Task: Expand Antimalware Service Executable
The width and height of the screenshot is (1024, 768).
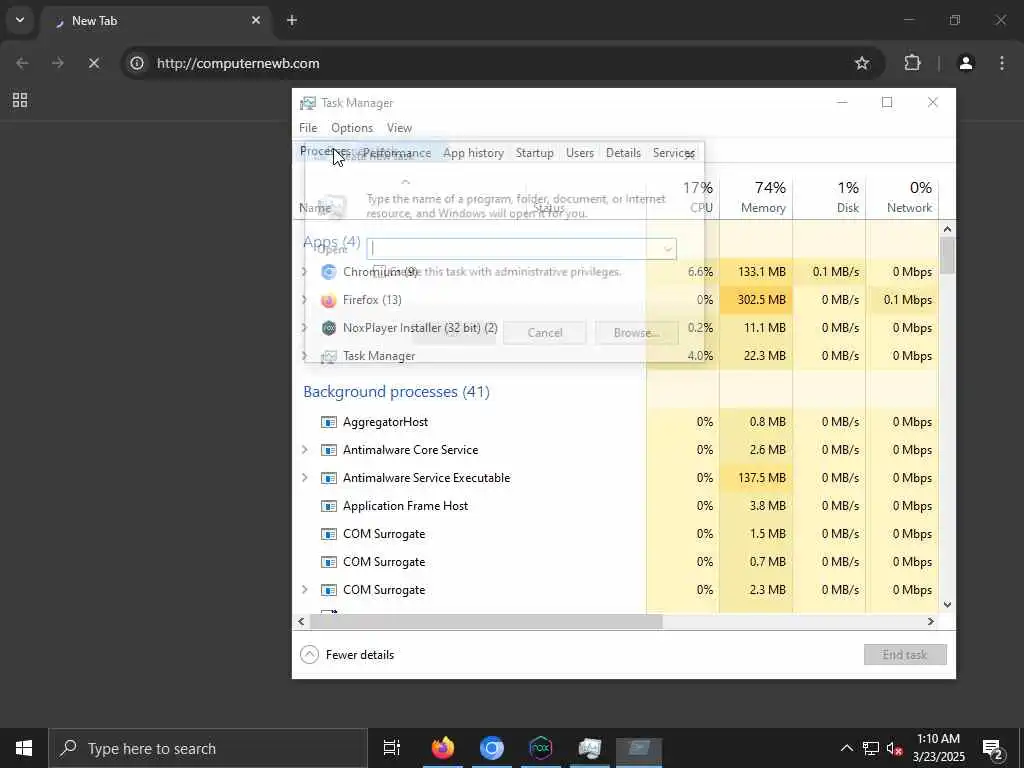Action: [x=305, y=478]
